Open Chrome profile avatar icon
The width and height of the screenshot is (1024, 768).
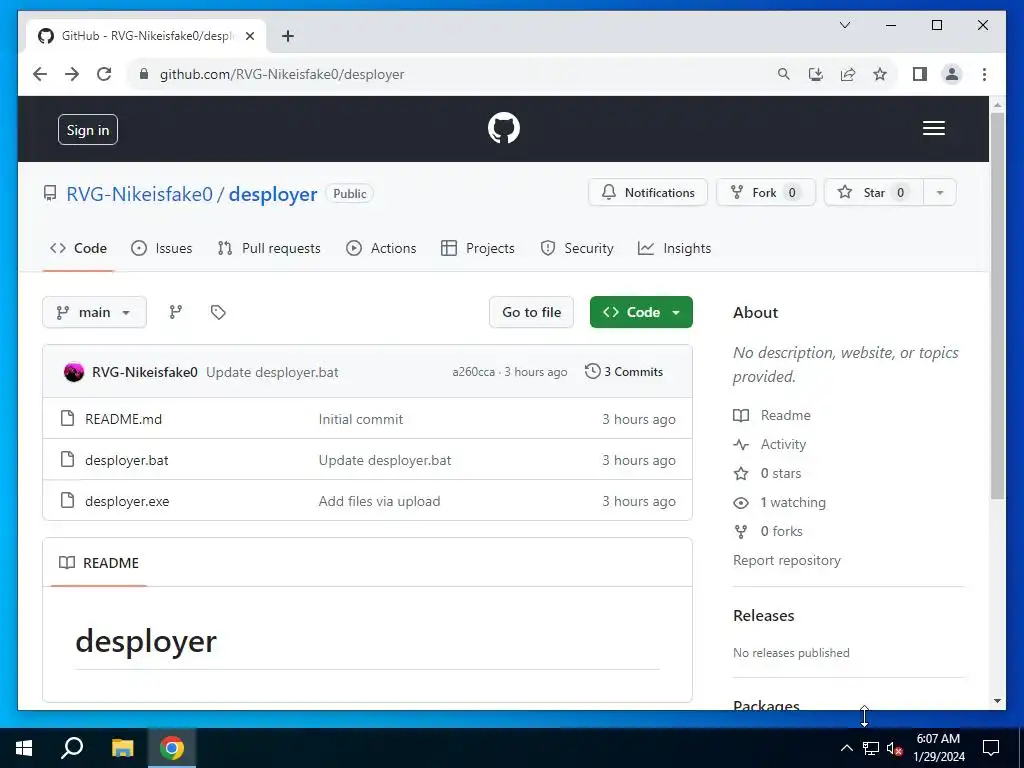(952, 74)
